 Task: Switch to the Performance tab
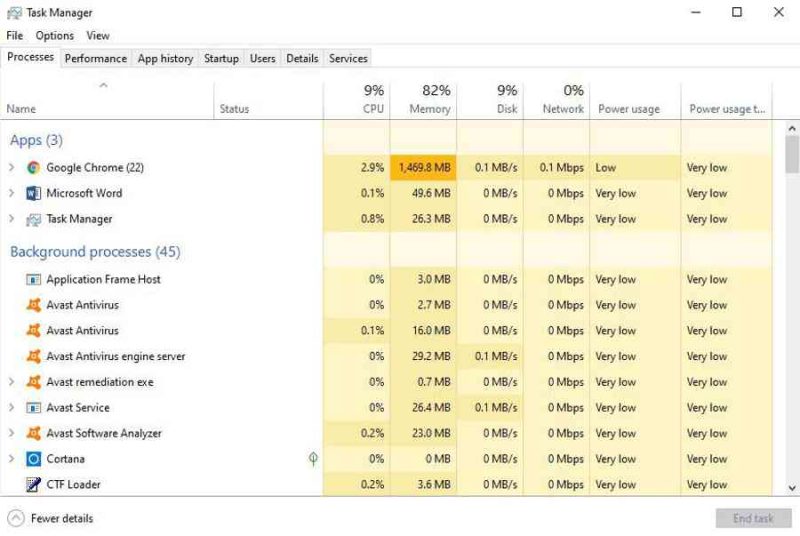[96, 59]
